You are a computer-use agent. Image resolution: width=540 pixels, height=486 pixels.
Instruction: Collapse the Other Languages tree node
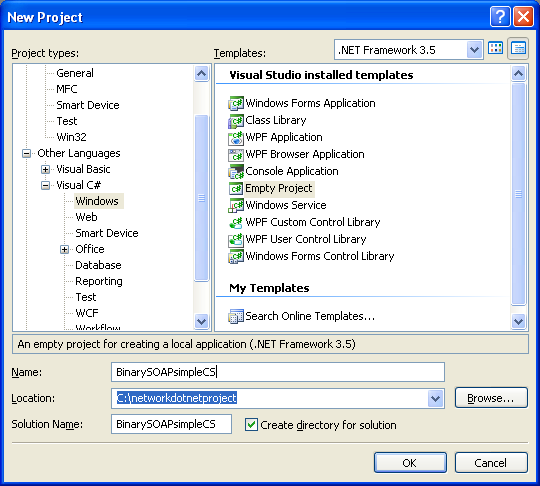click(x=27, y=153)
